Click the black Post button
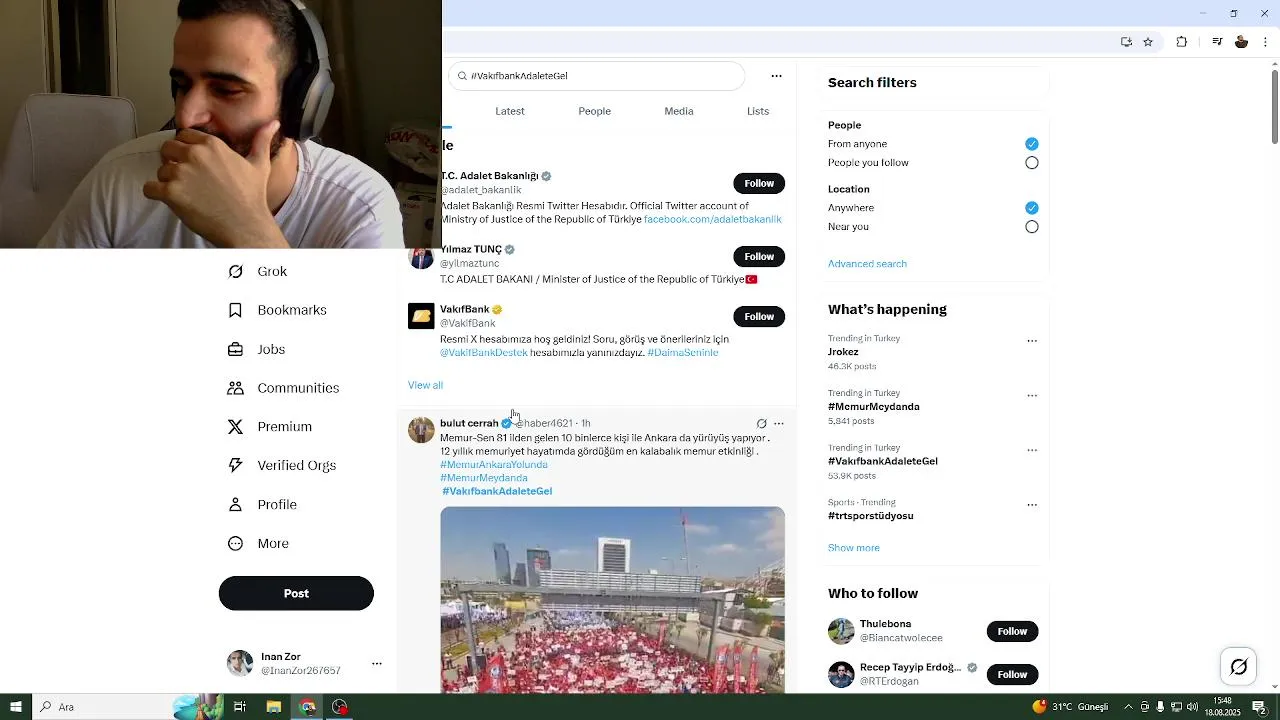The image size is (1280, 720). point(296,593)
